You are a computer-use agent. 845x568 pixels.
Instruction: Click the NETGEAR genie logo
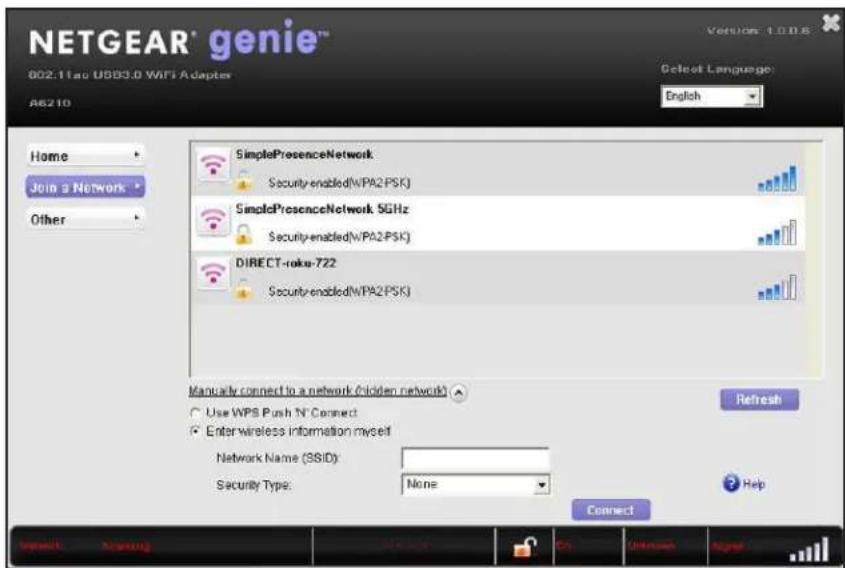point(179,41)
